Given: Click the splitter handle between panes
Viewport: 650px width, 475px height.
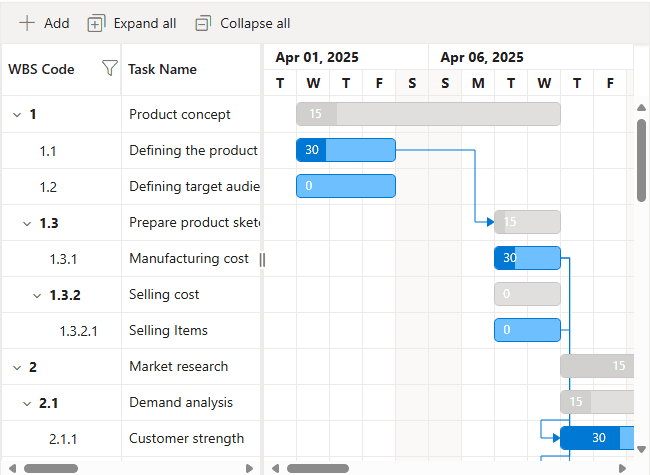Looking at the screenshot, I should coord(262,259).
